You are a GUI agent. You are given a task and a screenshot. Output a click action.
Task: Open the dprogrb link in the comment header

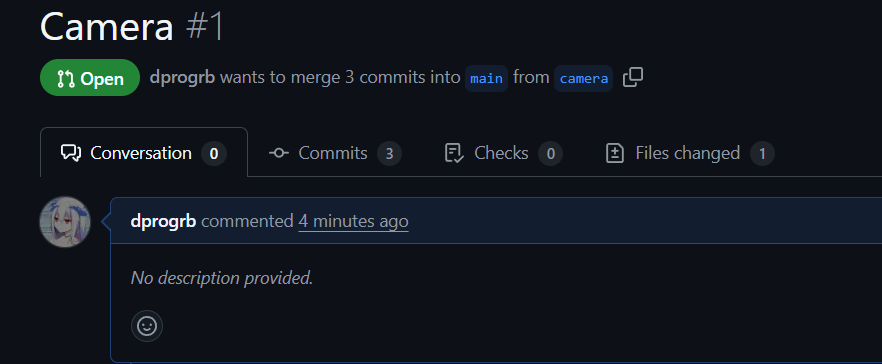point(163,222)
